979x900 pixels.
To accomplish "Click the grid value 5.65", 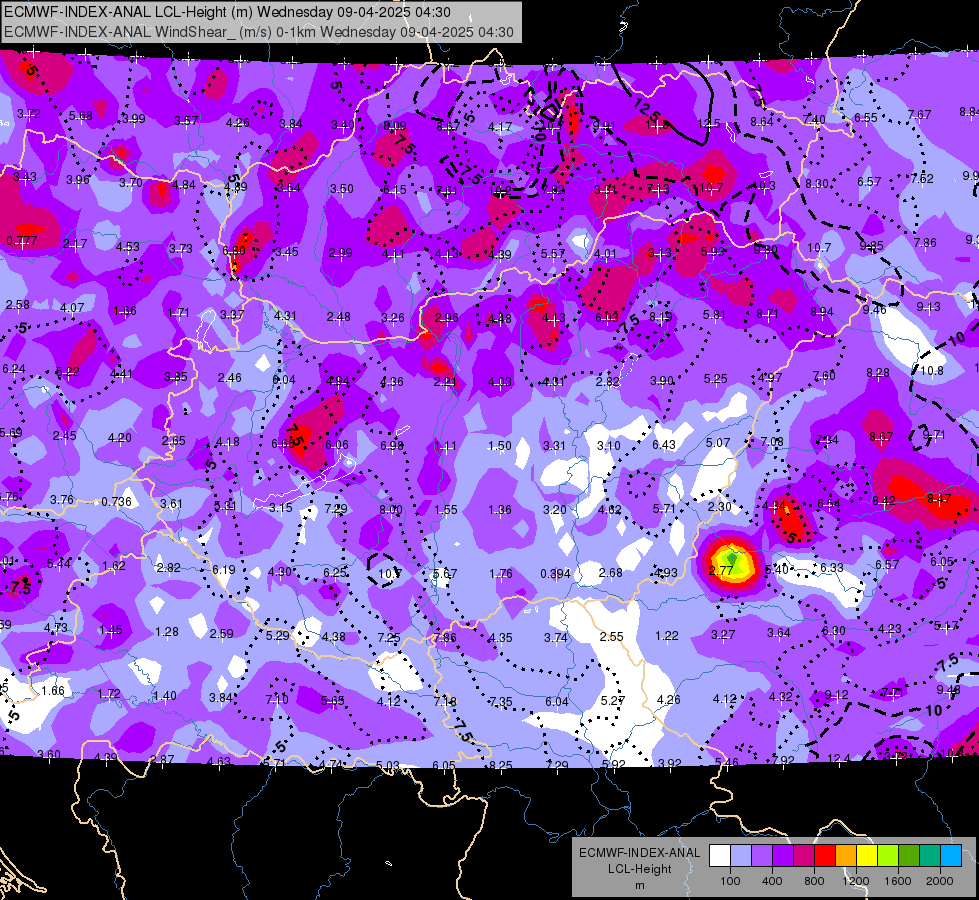I will point(333,701).
